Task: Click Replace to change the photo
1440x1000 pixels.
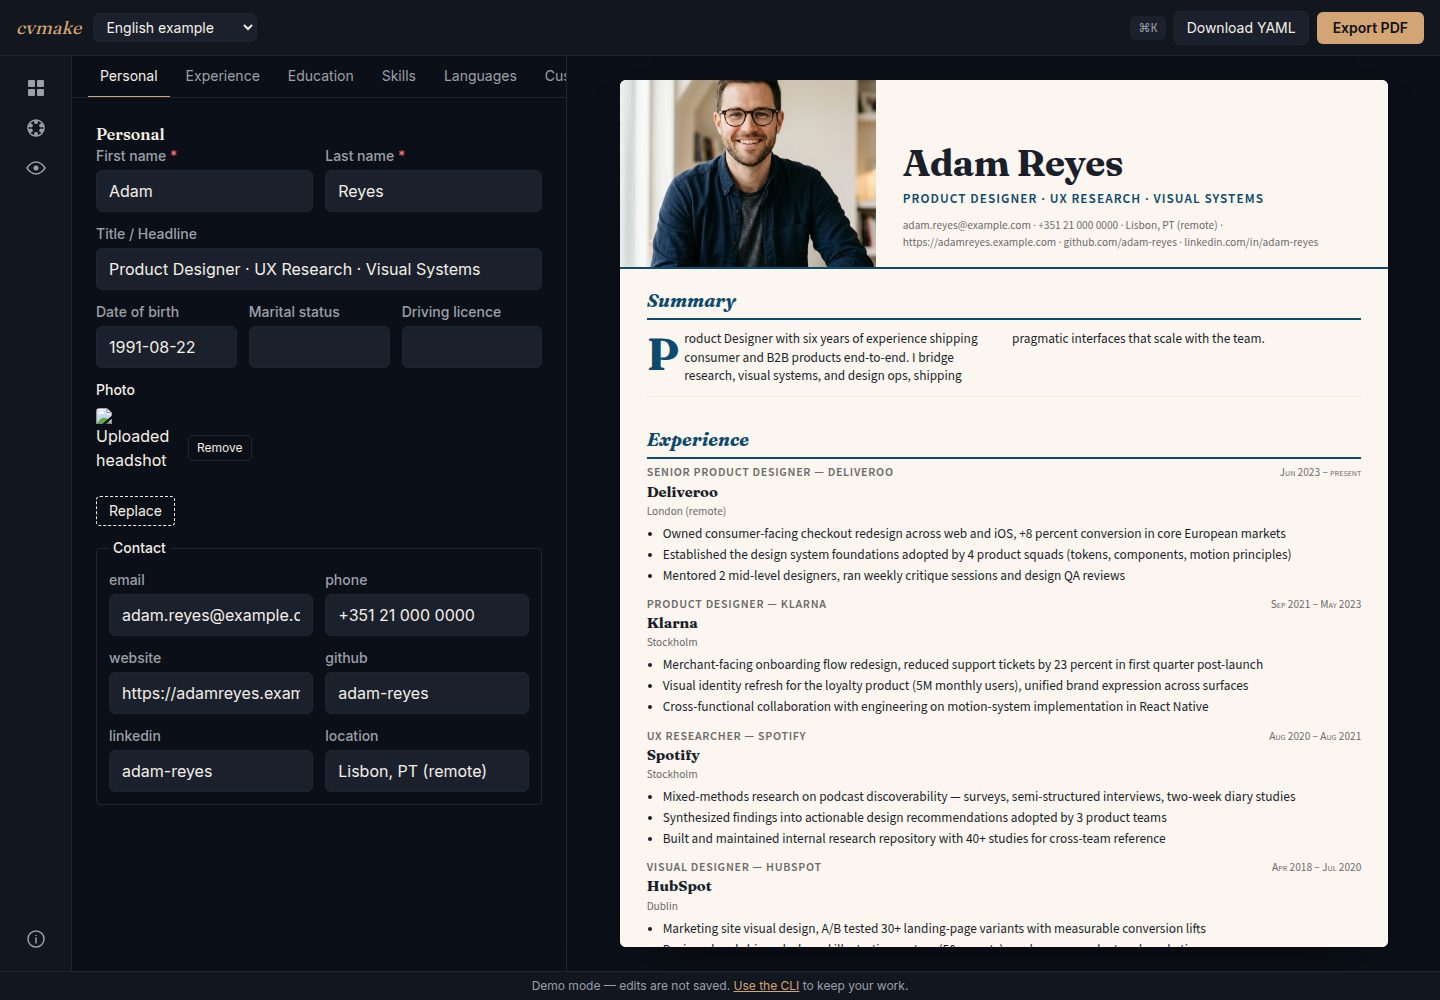Action: [x=135, y=511]
